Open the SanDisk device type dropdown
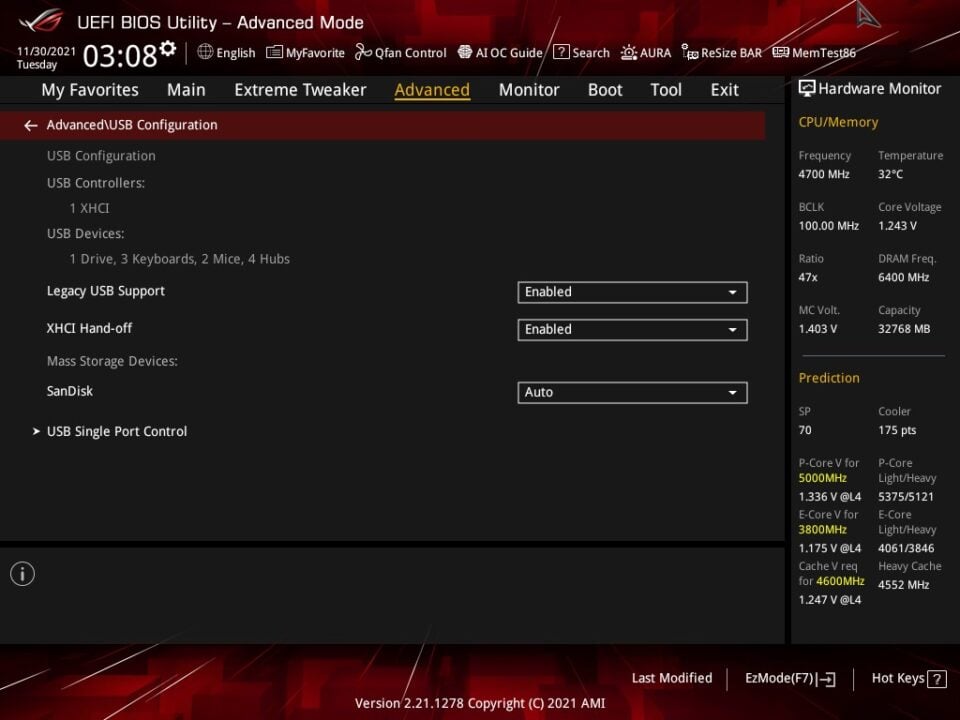This screenshot has height=720, width=960. point(632,392)
